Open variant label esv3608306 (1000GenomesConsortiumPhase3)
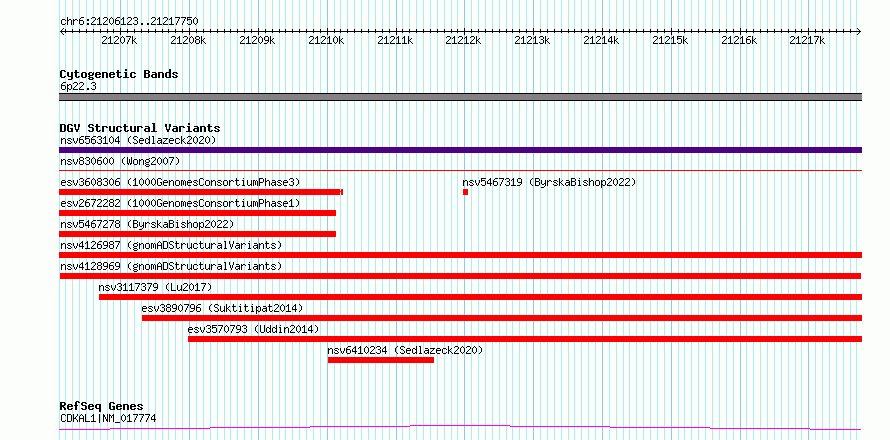The height and width of the screenshot is (440, 890). (x=180, y=182)
